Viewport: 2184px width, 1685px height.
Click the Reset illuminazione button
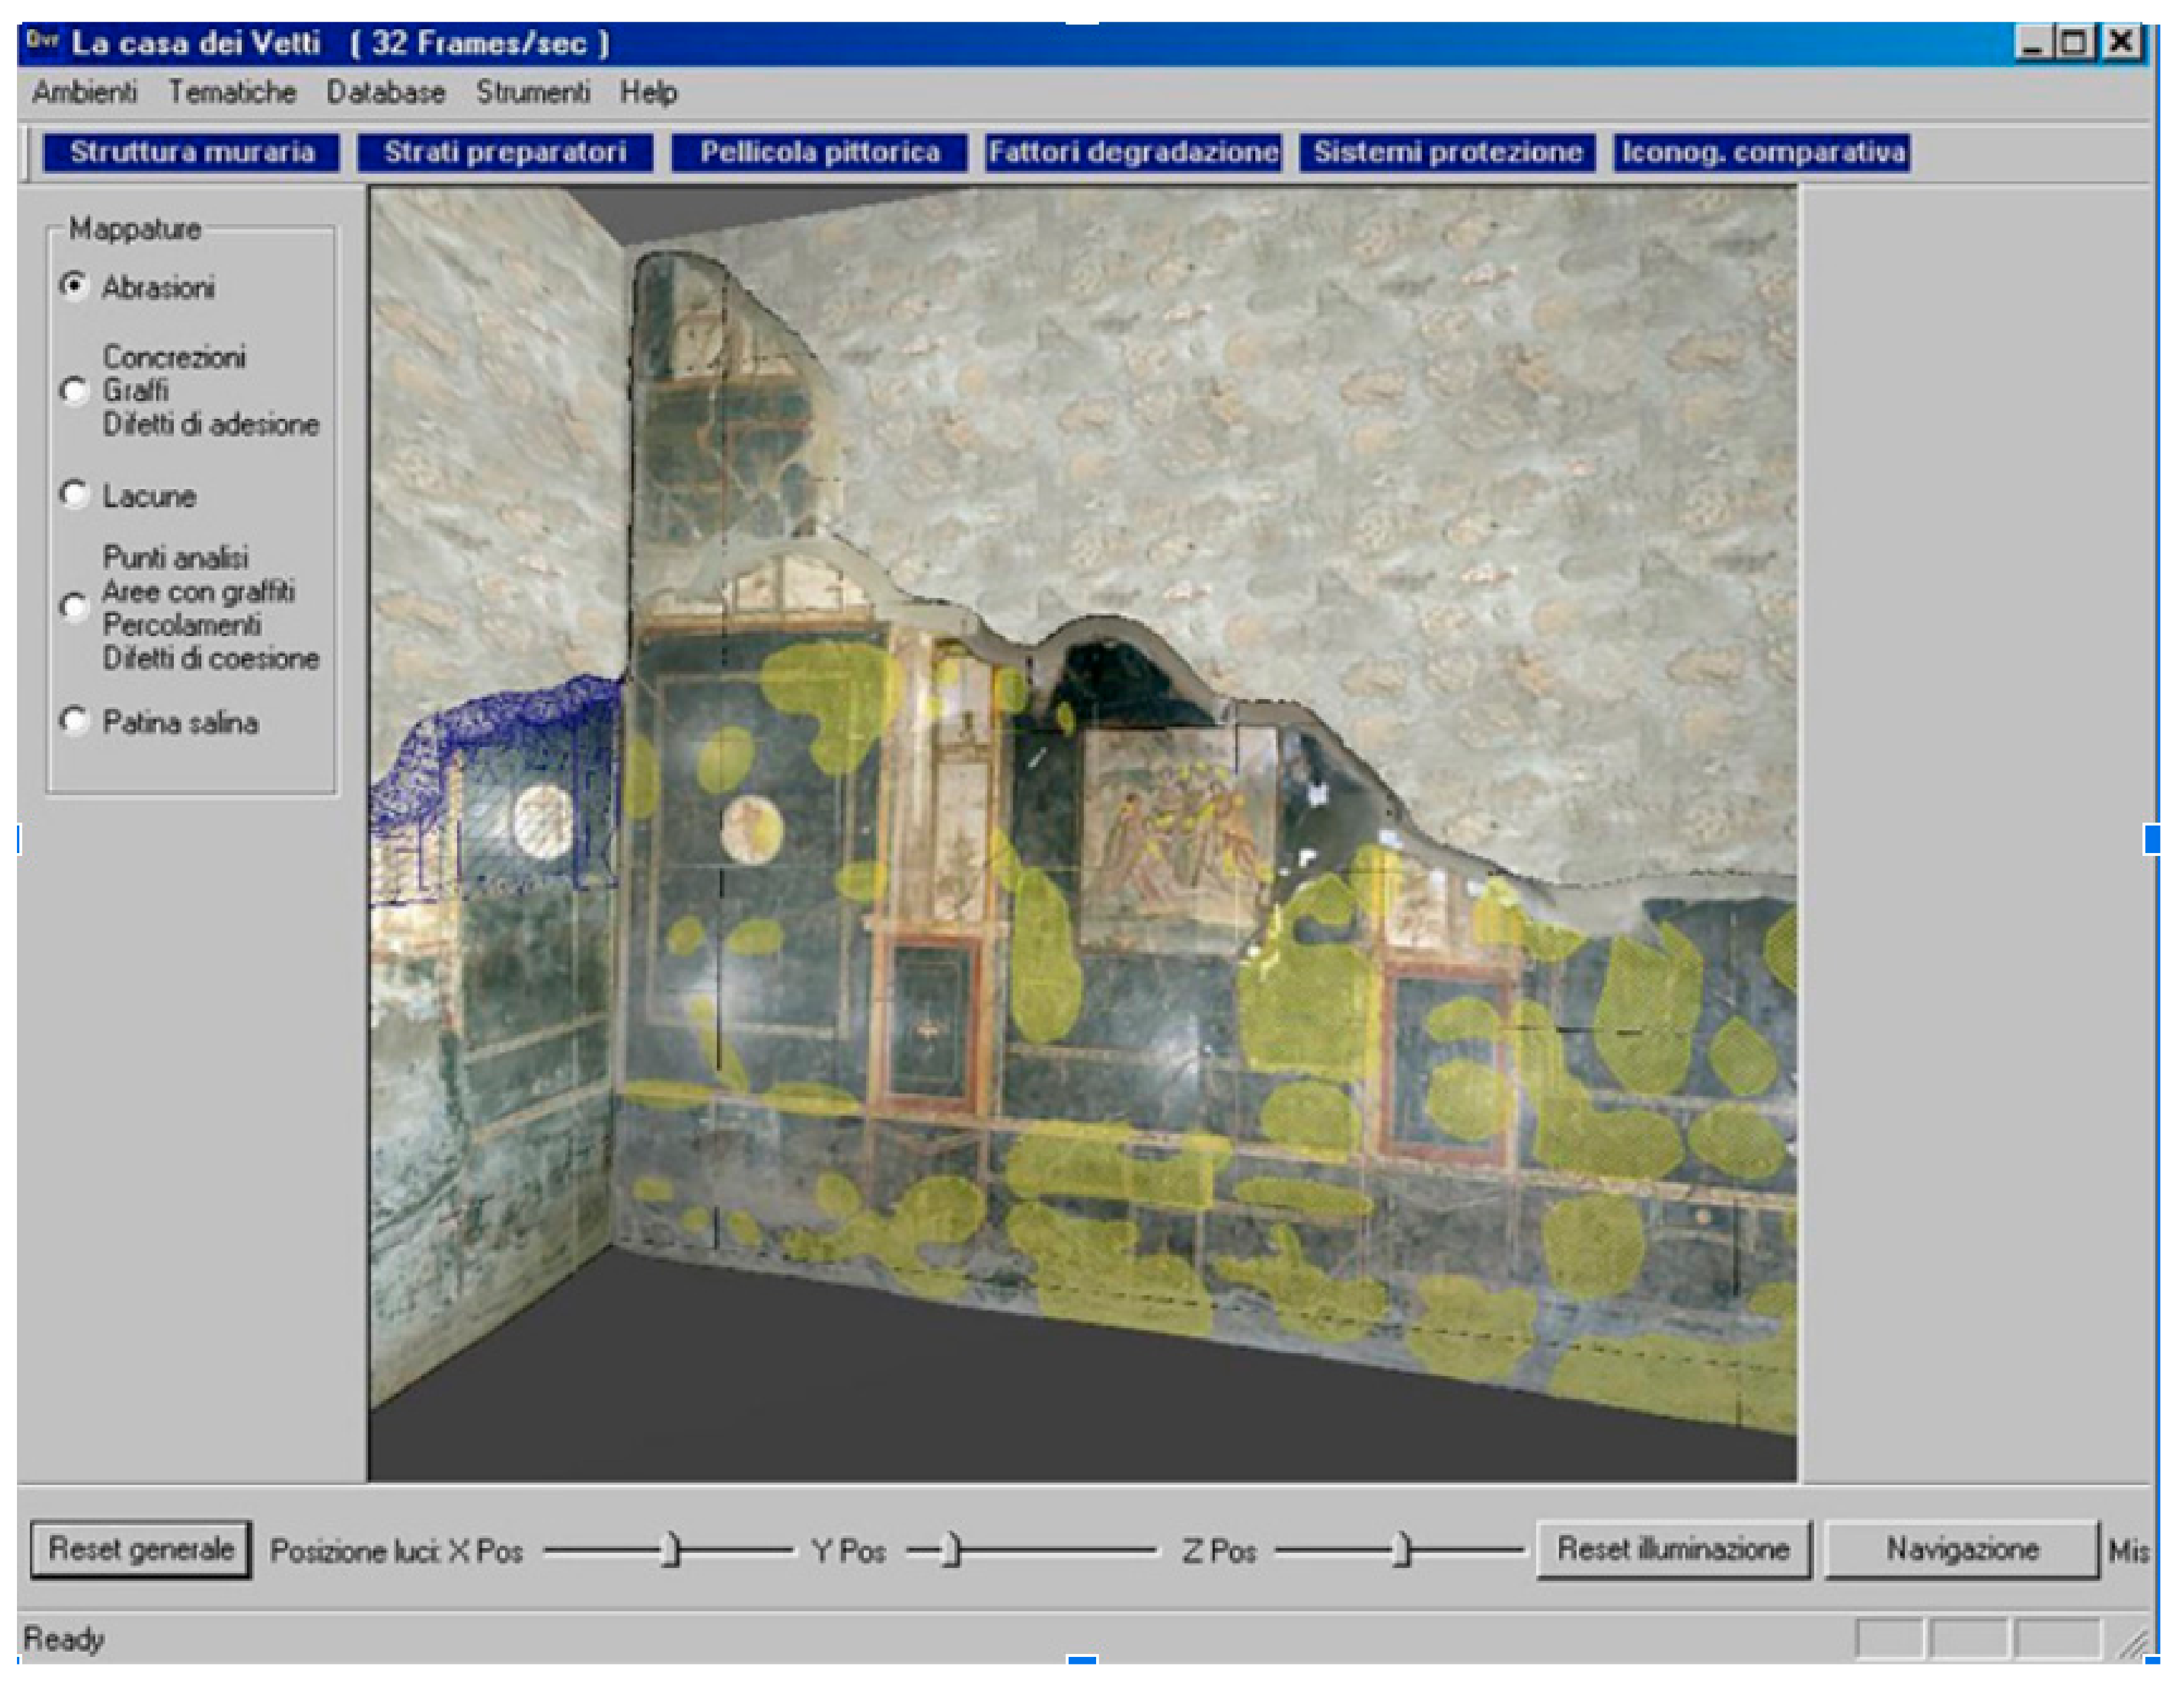1673,1549
